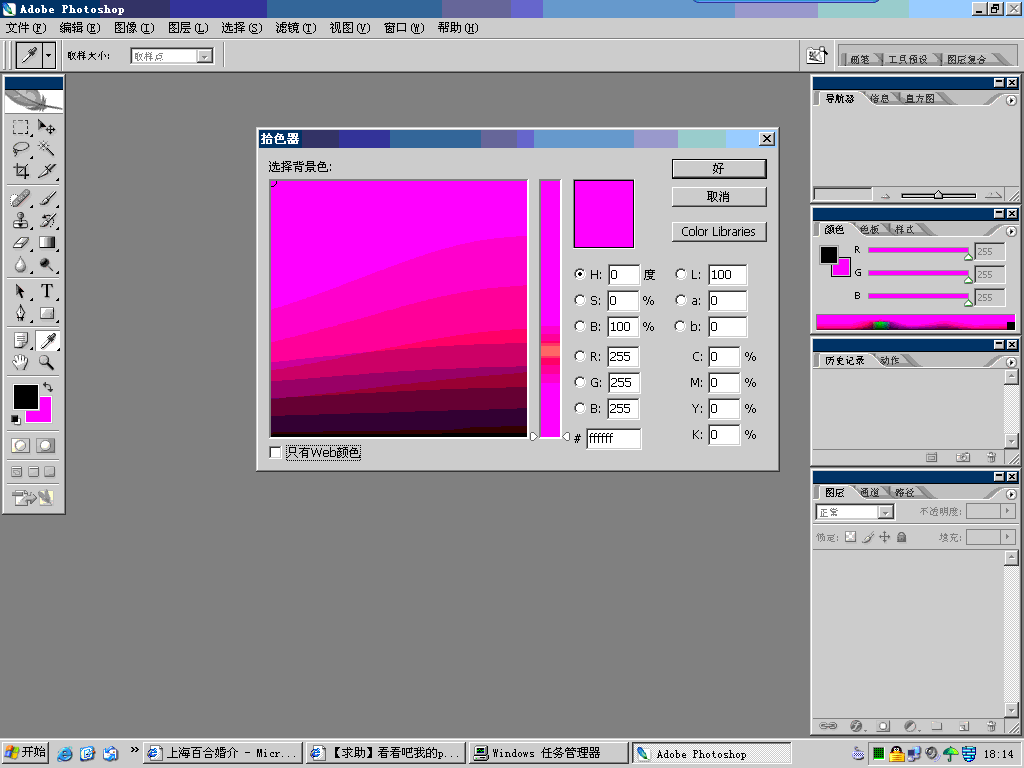Switch to the 直方图 tab
This screenshot has height=768, width=1024.
(919, 99)
